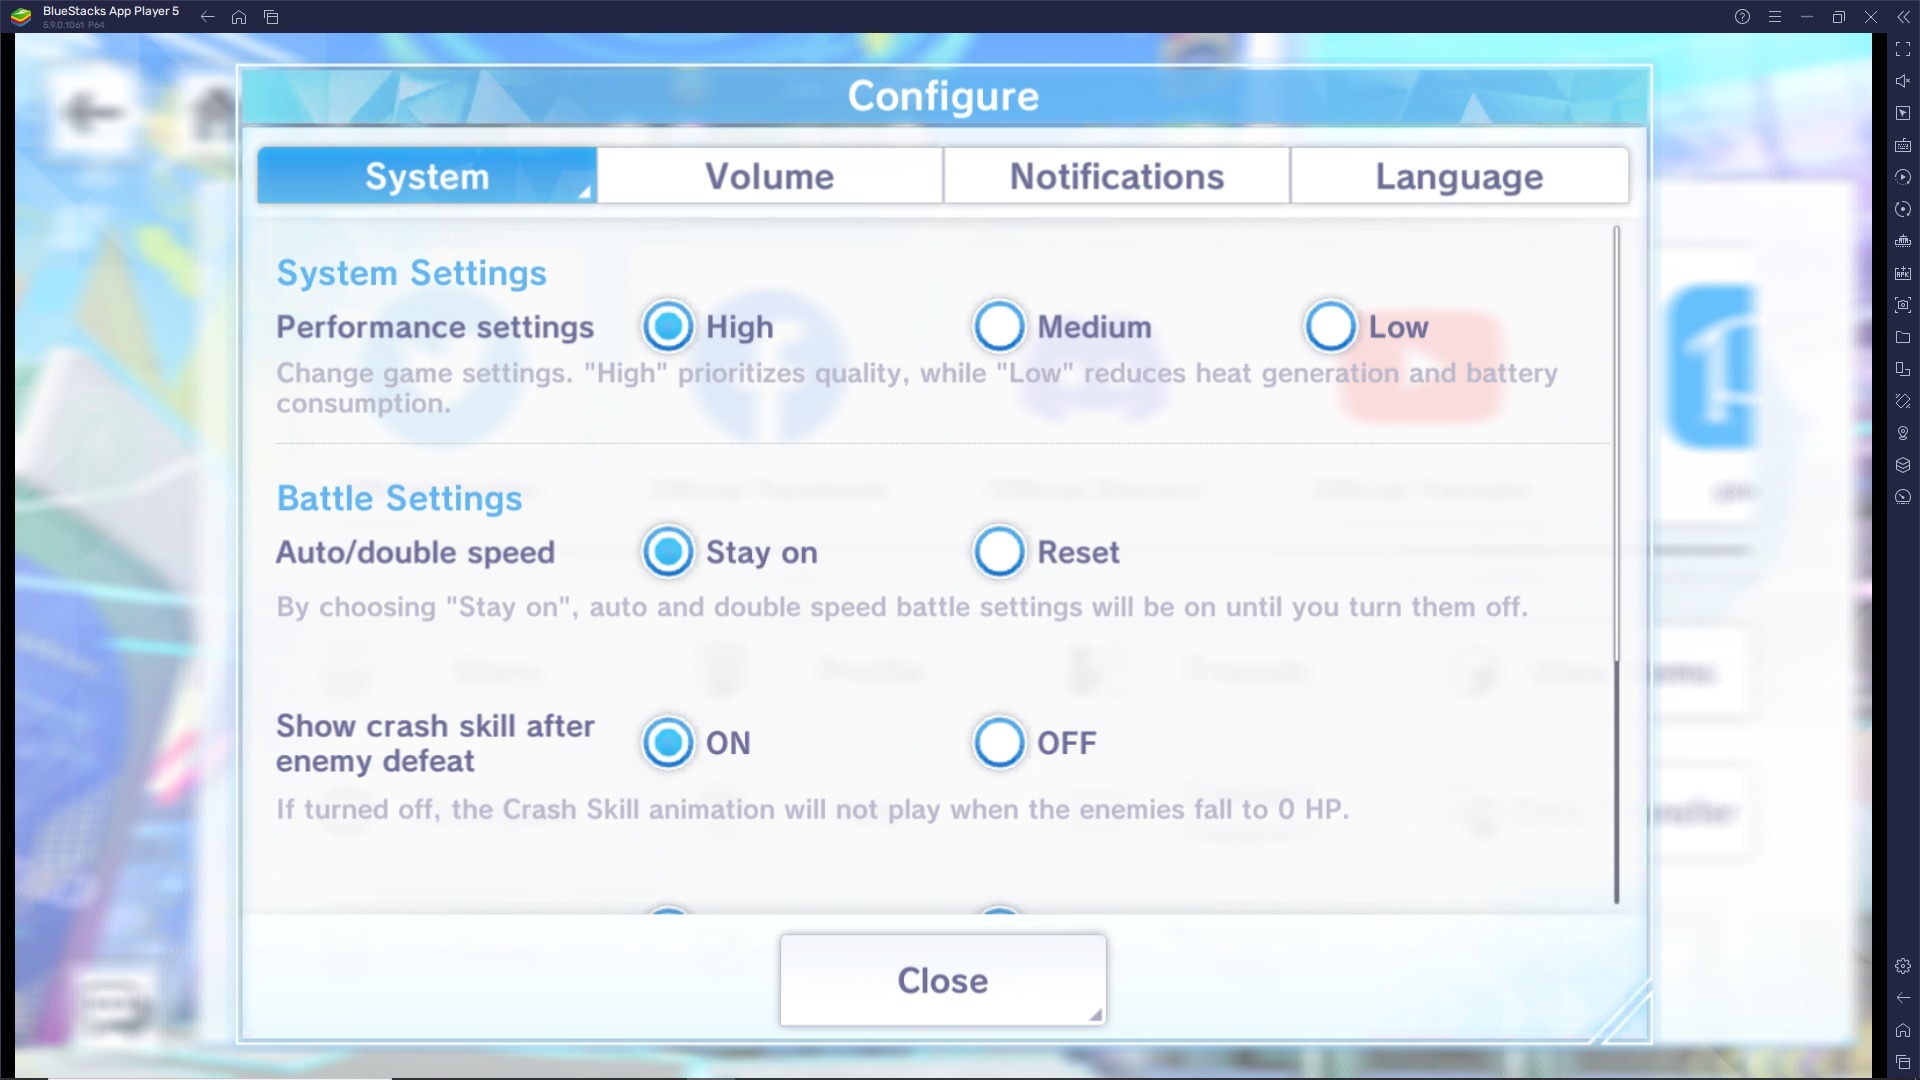Select Stay on for auto/double speed
This screenshot has width=1920, height=1080.
click(x=667, y=551)
